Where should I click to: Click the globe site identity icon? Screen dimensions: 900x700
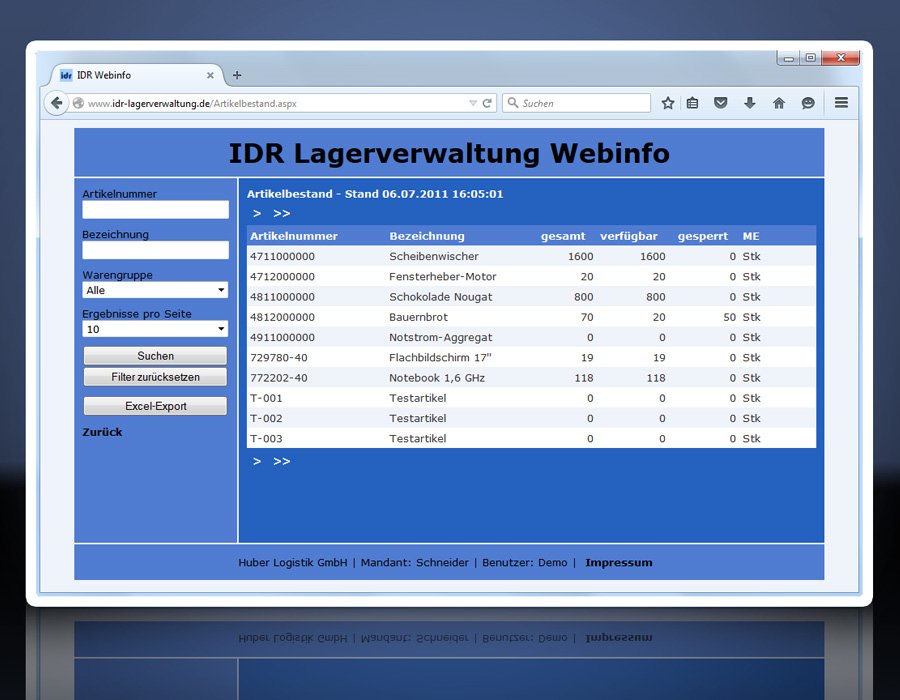pos(78,103)
